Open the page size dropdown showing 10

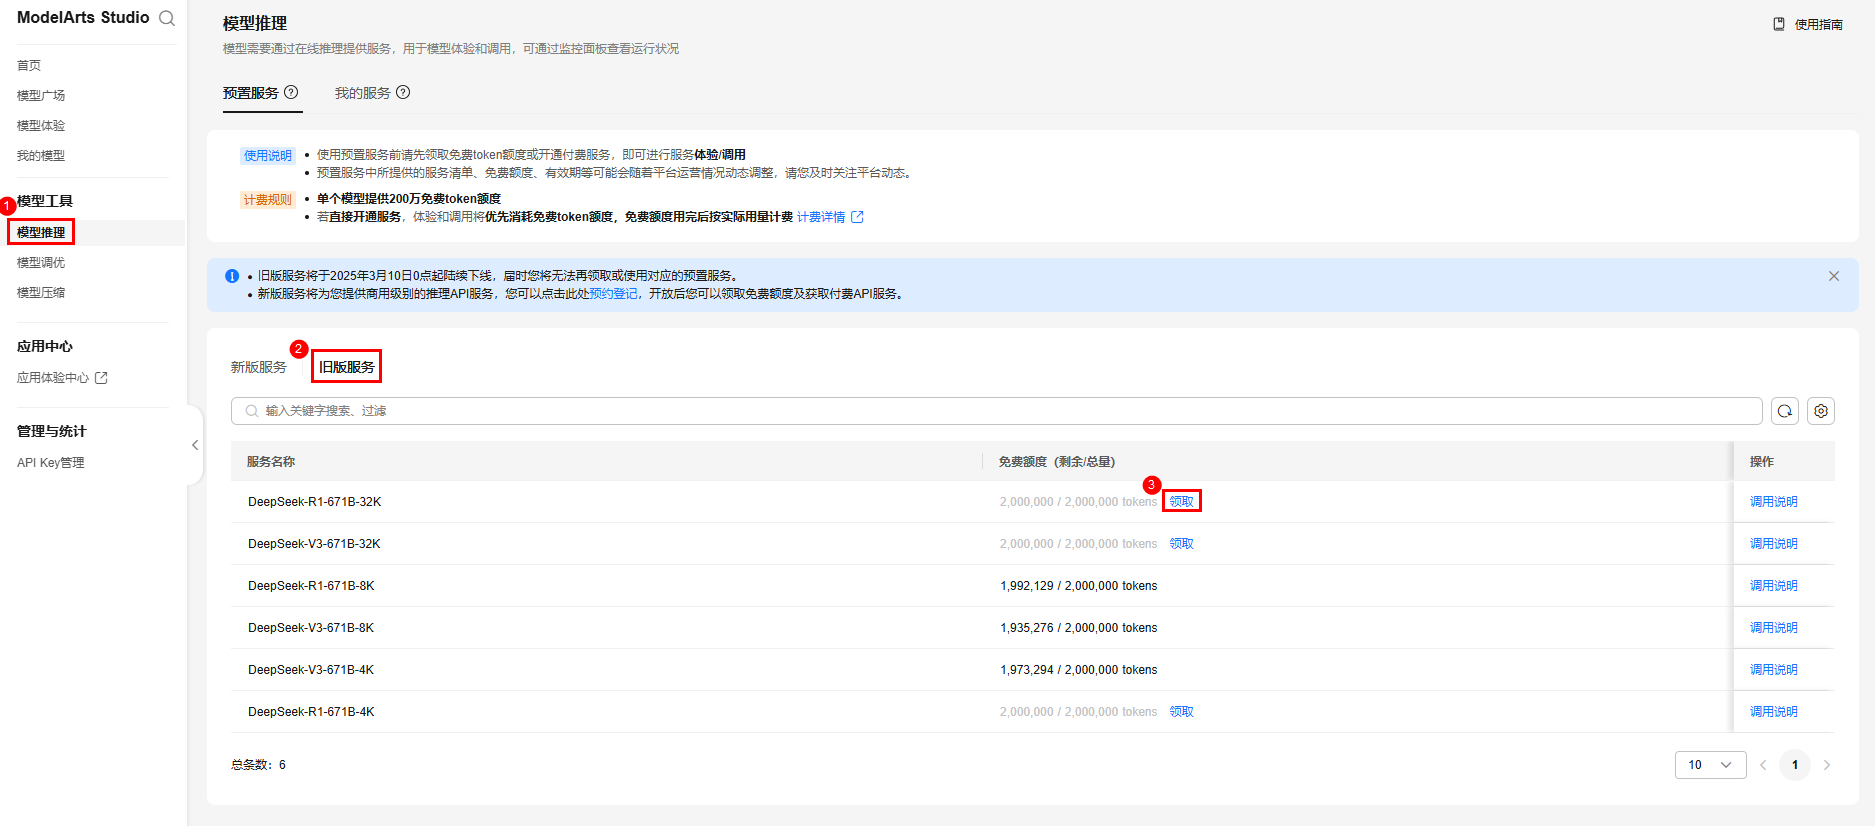(1710, 765)
